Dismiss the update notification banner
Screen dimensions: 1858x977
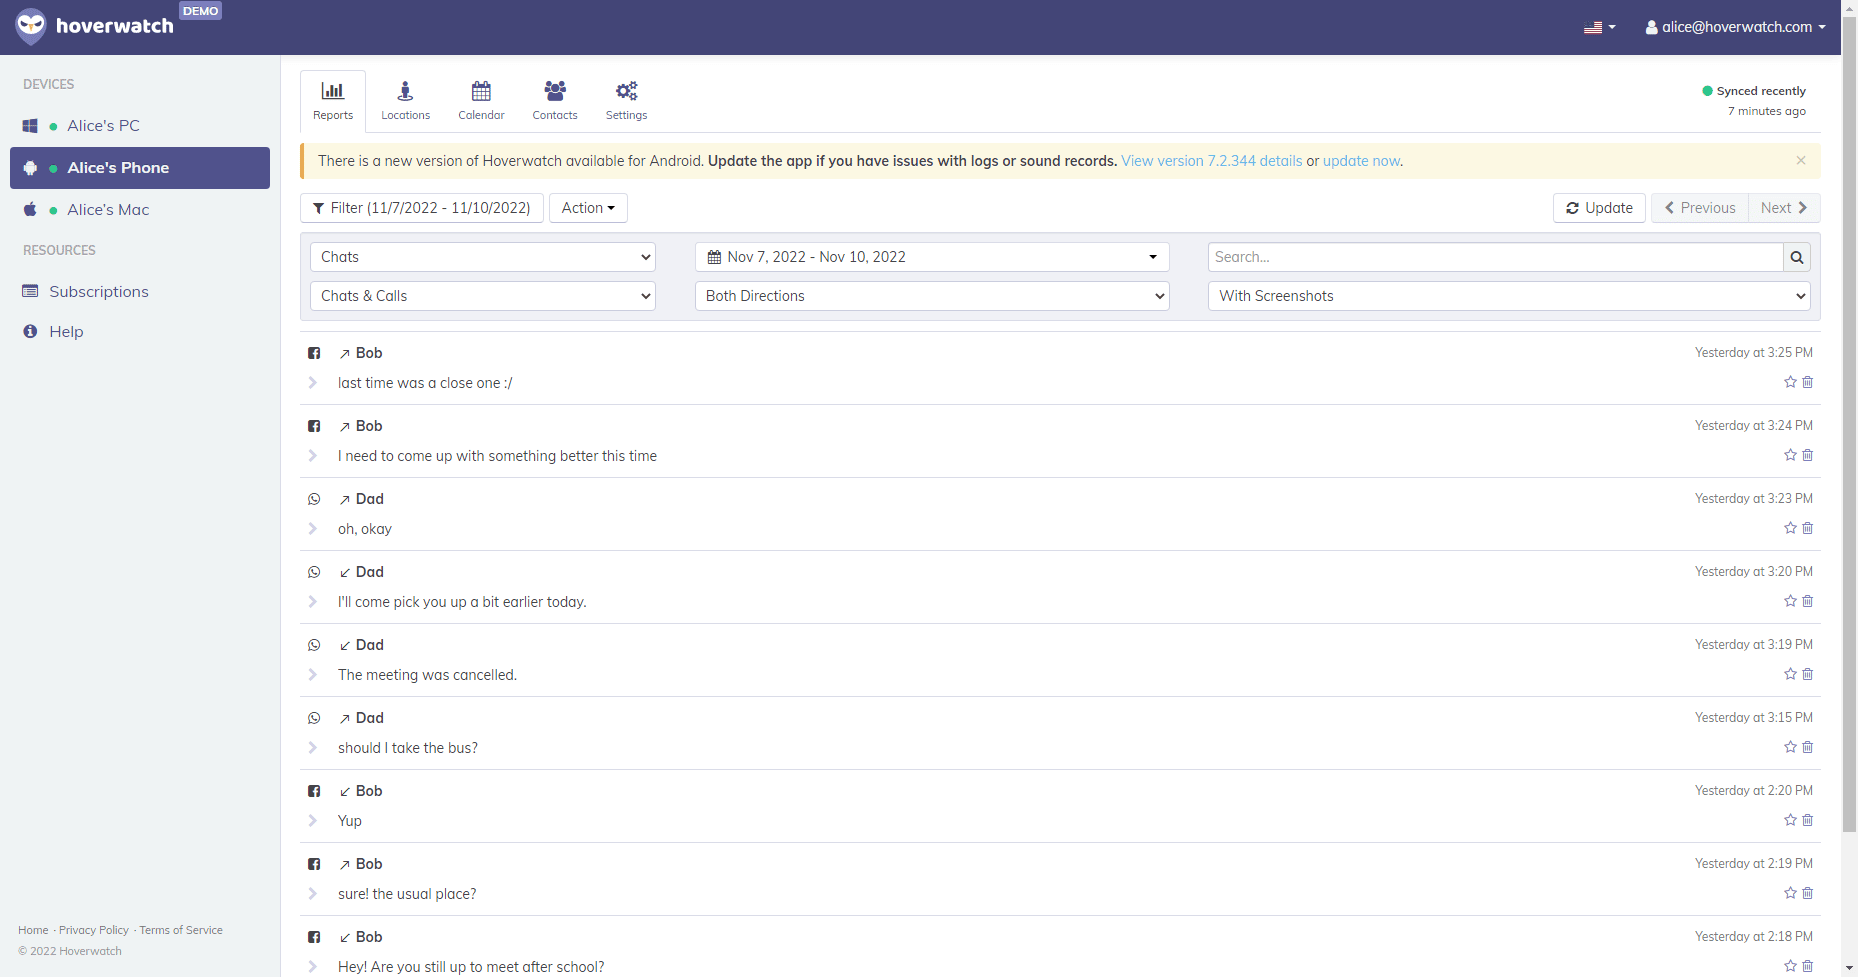click(x=1800, y=160)
